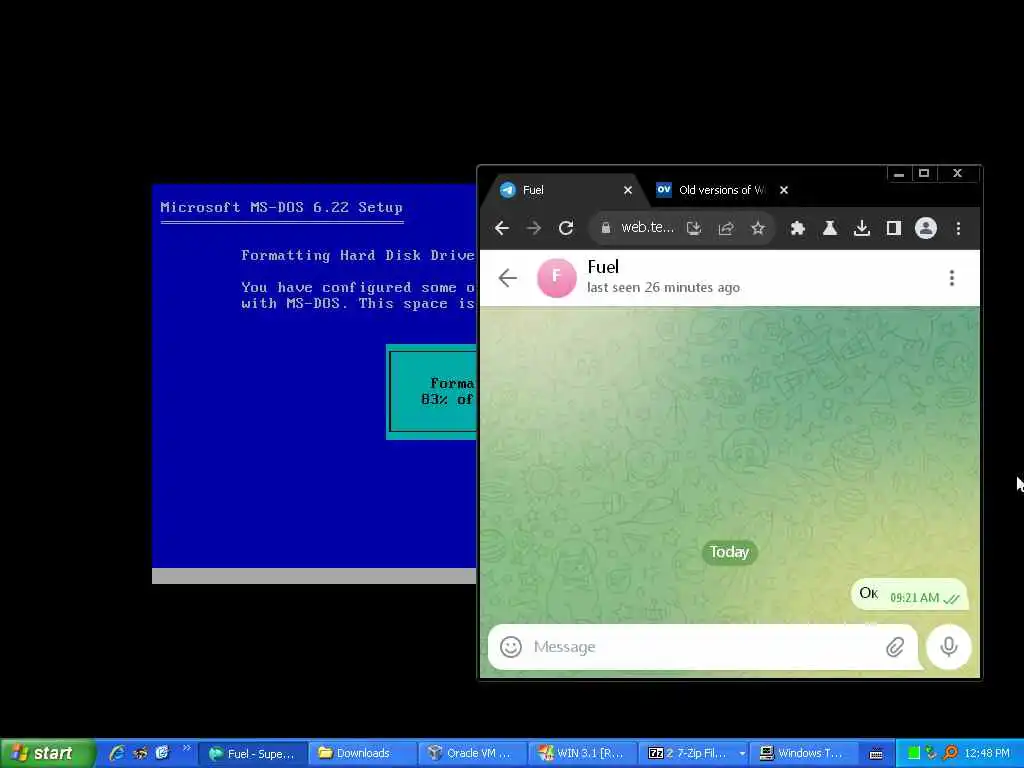Open the Chrome three-dot menu

pos(958,228)
